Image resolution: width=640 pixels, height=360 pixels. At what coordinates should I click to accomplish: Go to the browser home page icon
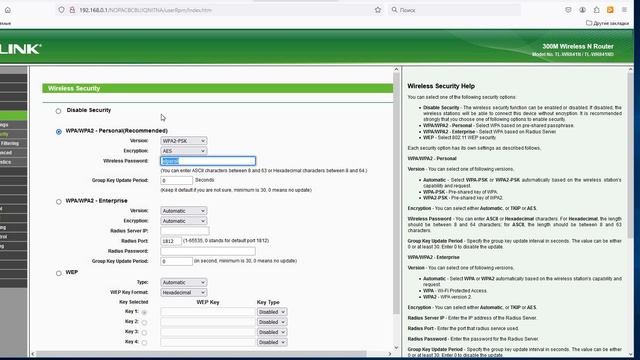(7, 10)
